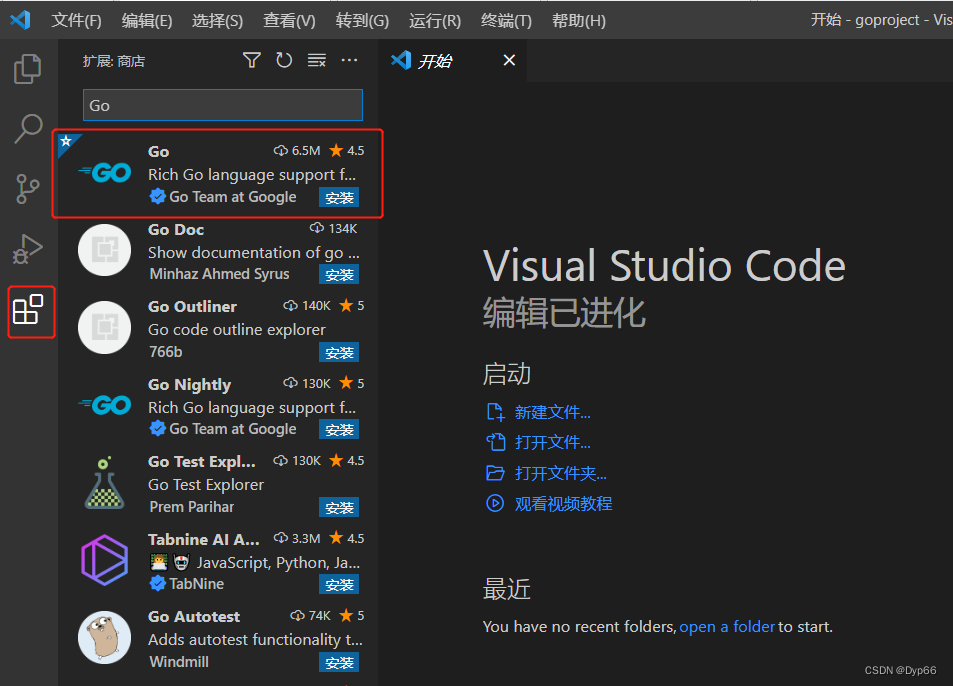The height and width of the screenshot is (686, 953).
Task: Click the Go Nightly extension logo
Action: coord(105,405)
